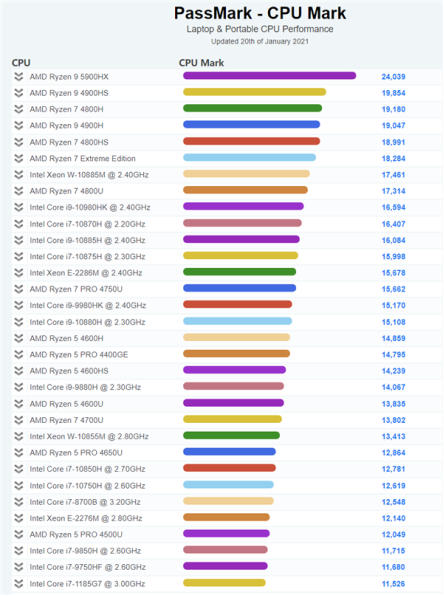Click the green bar for Ryzen 7 4800H
Image resolution: width=444 pixels, height=596 pixels.
[x=252, y=108]
